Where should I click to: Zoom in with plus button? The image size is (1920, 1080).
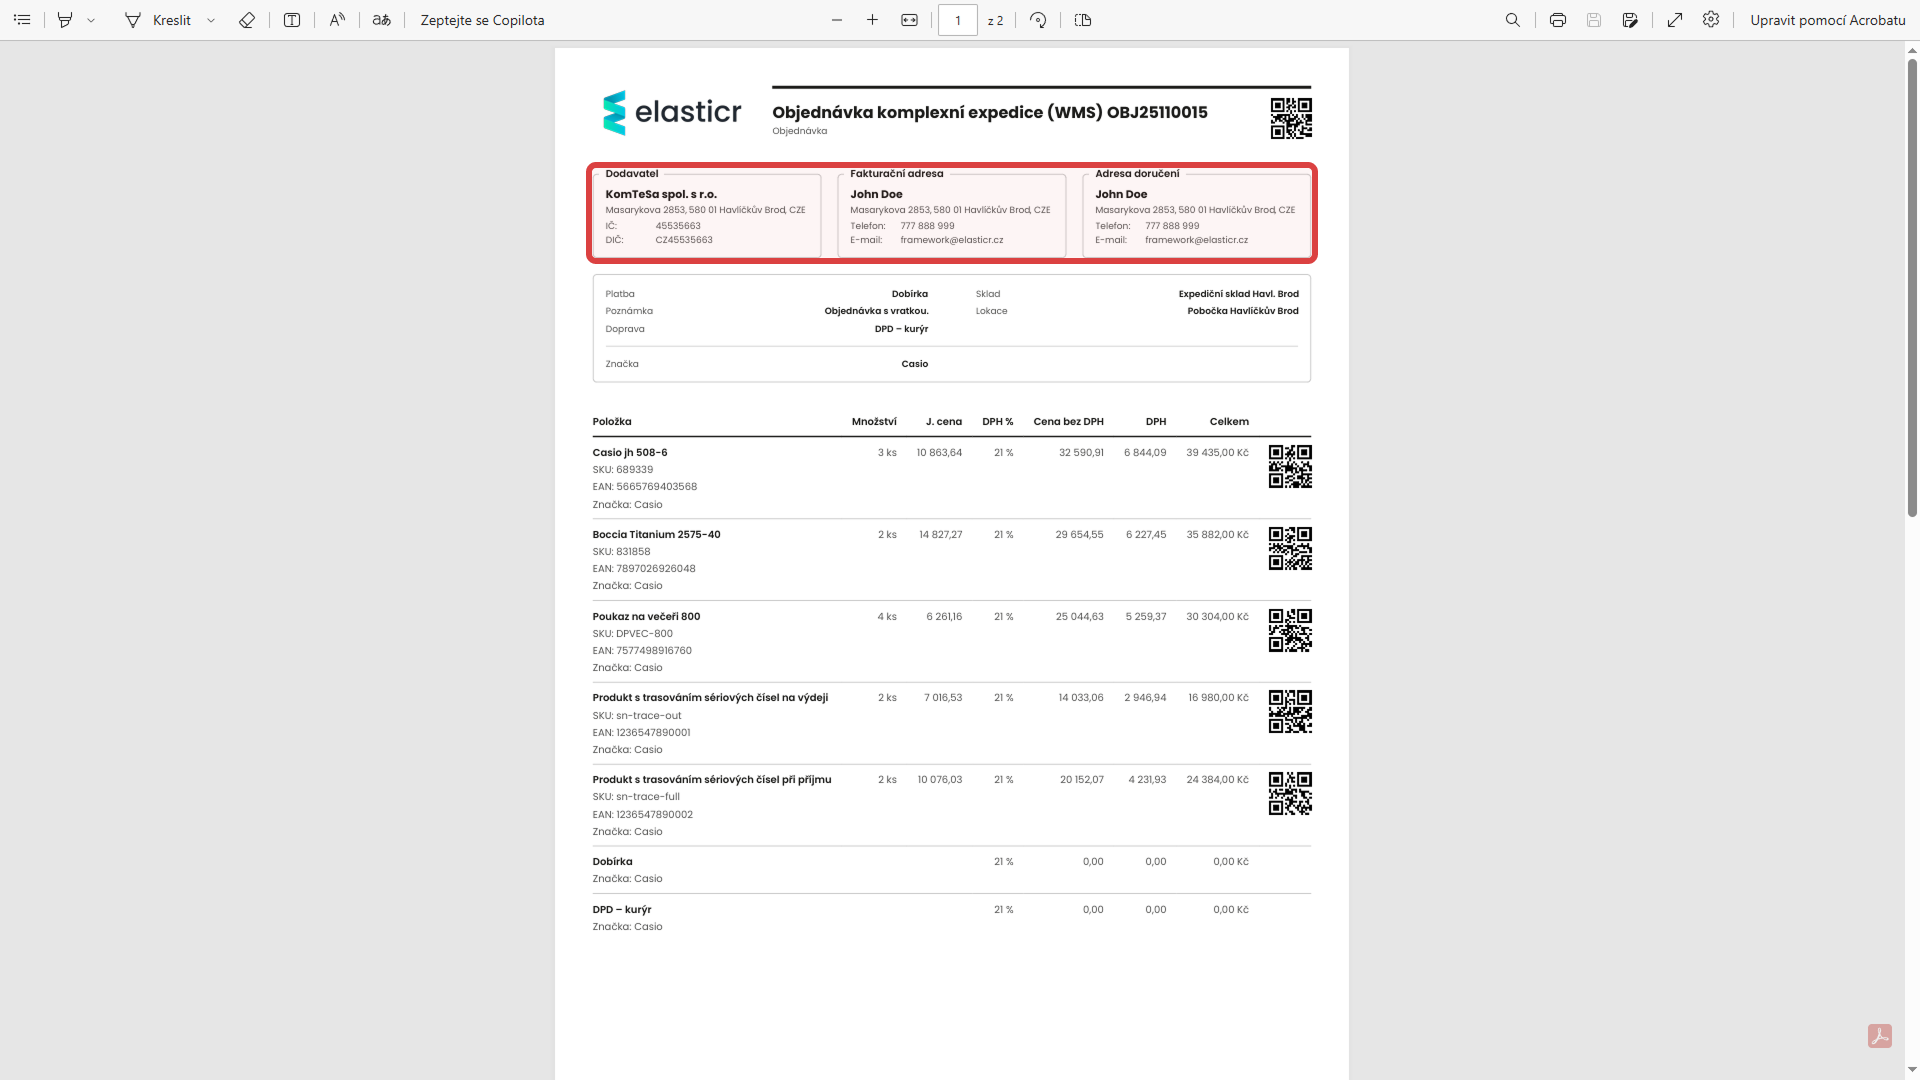872,20
